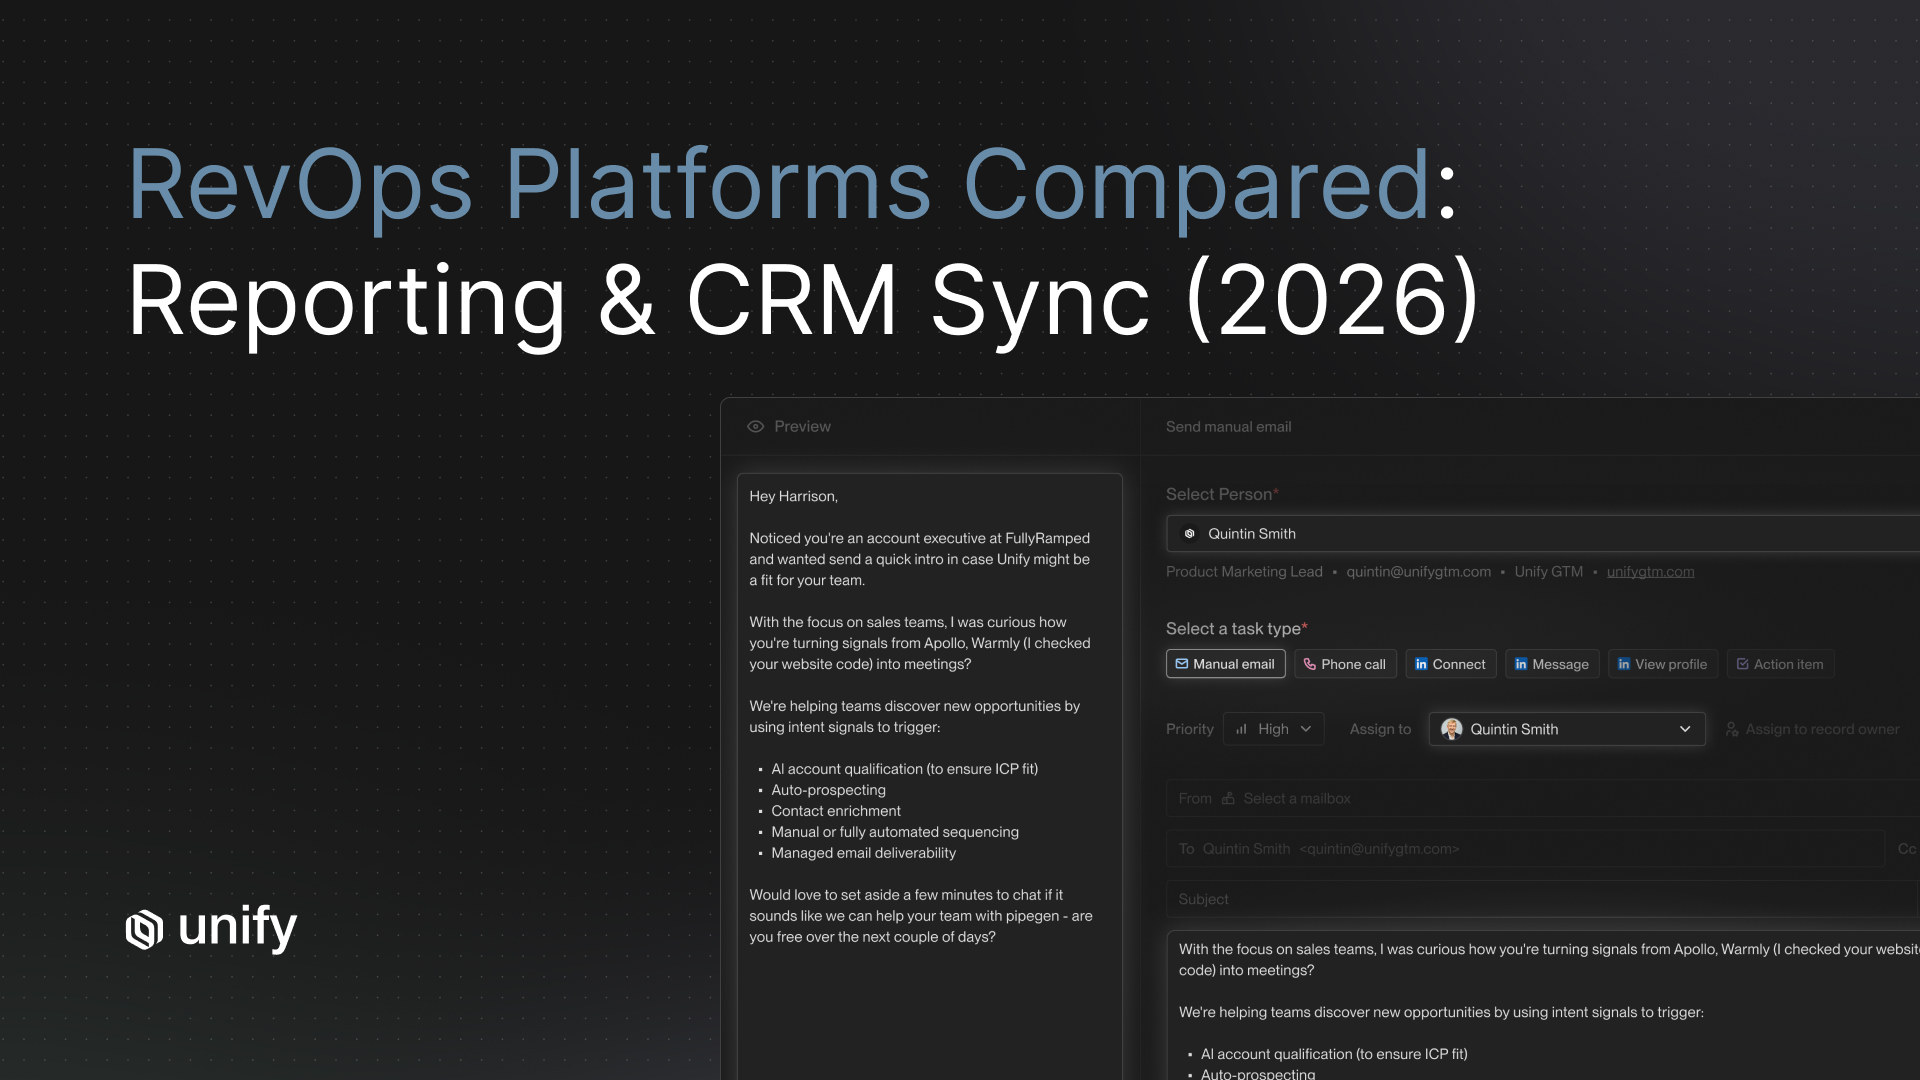Select the View profile task type
Viewport: 1920px width, 1080px height.
(x=1662, y=664)
